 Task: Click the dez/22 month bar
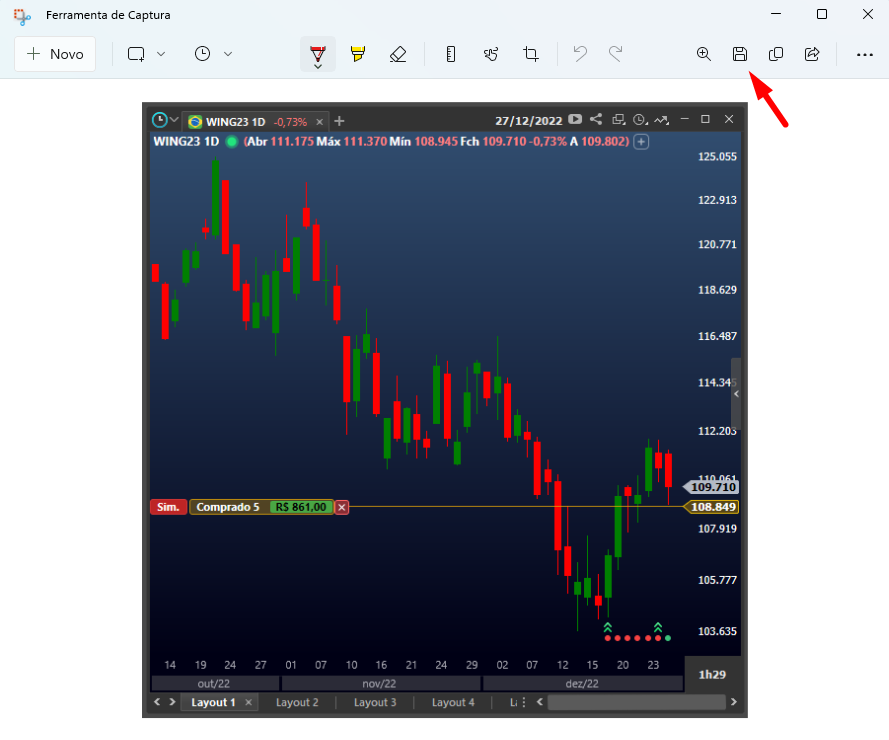point(582,683)
